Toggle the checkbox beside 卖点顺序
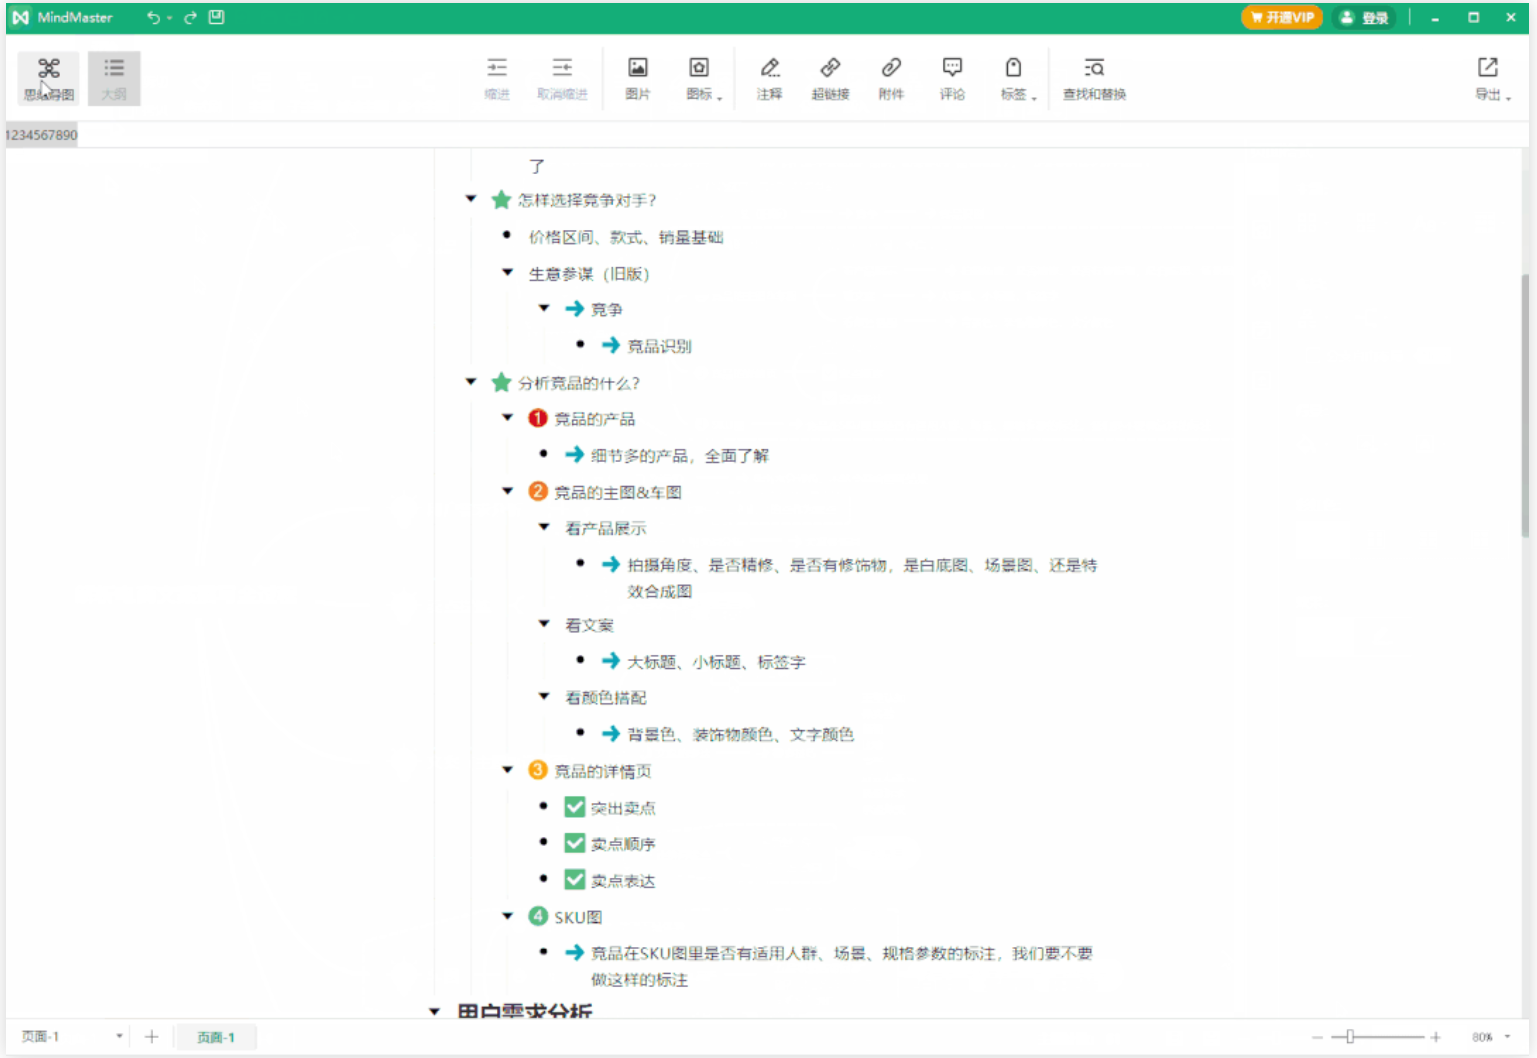 click(574, 843)
